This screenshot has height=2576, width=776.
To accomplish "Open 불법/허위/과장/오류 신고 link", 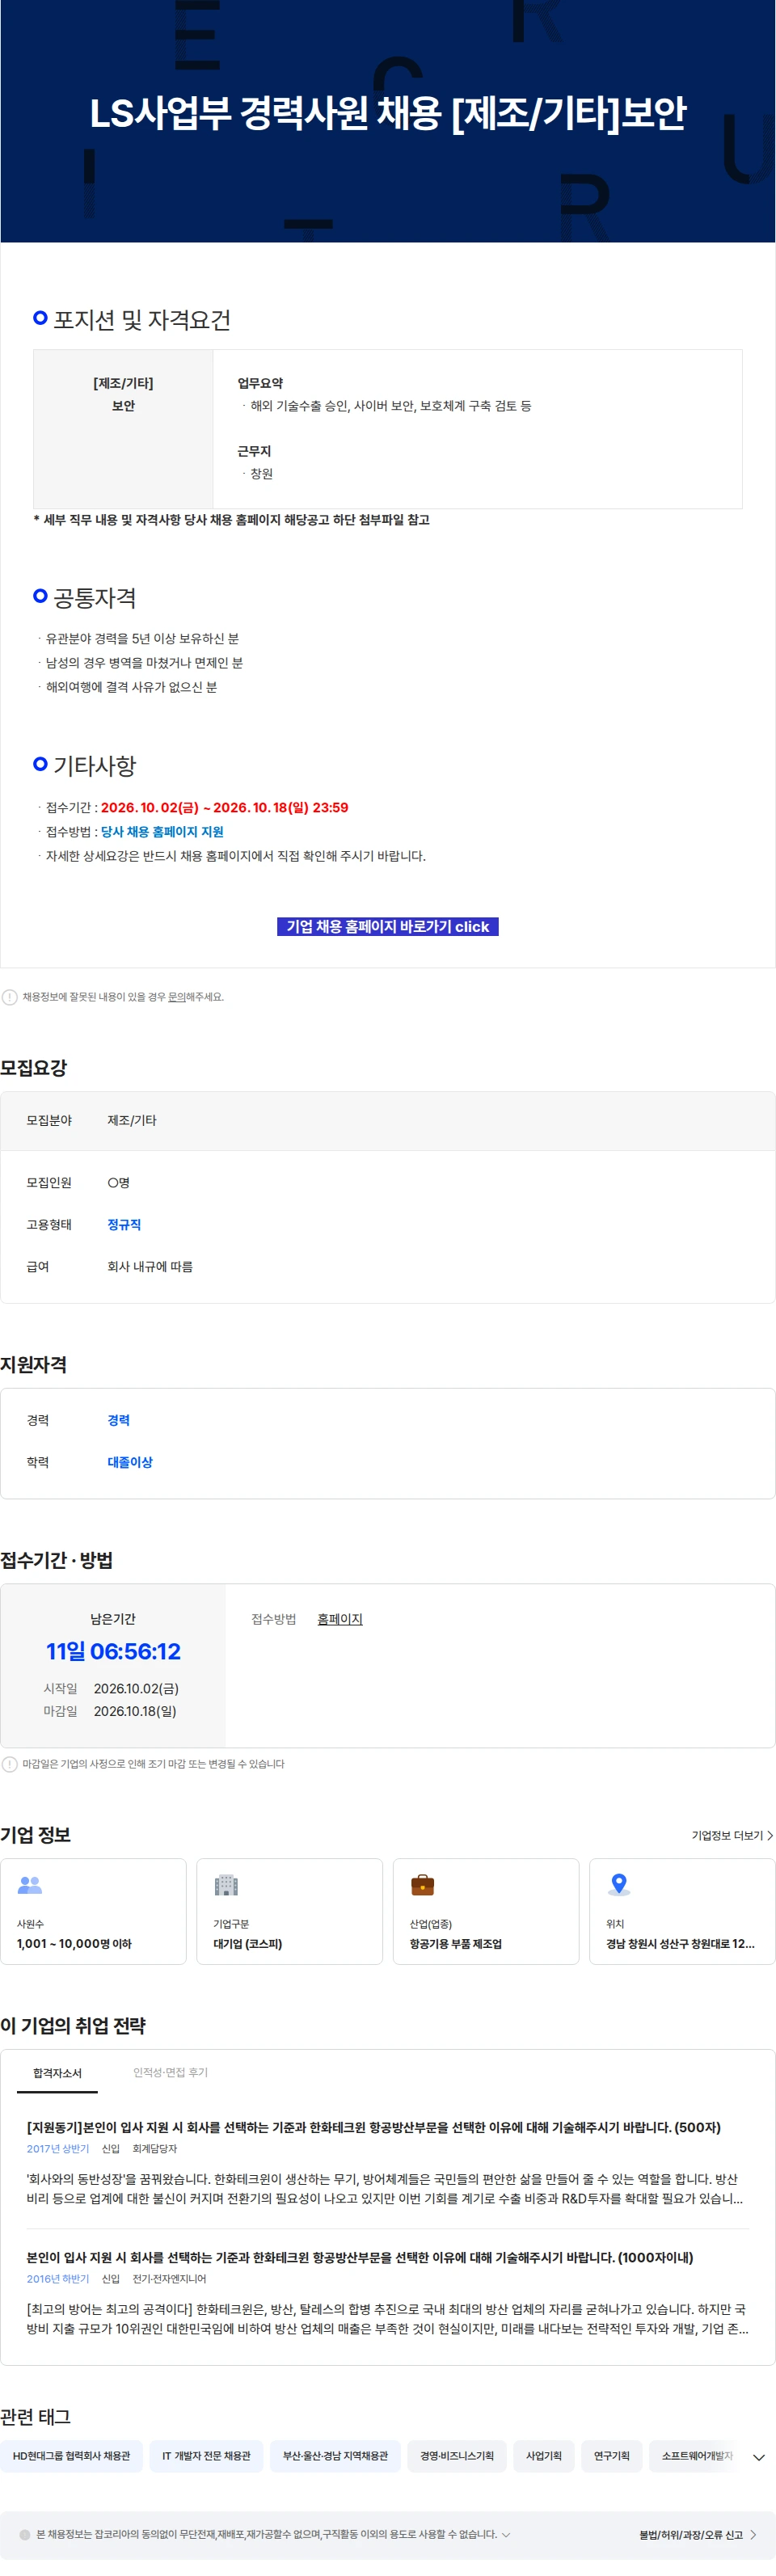I will point(691,2535).
